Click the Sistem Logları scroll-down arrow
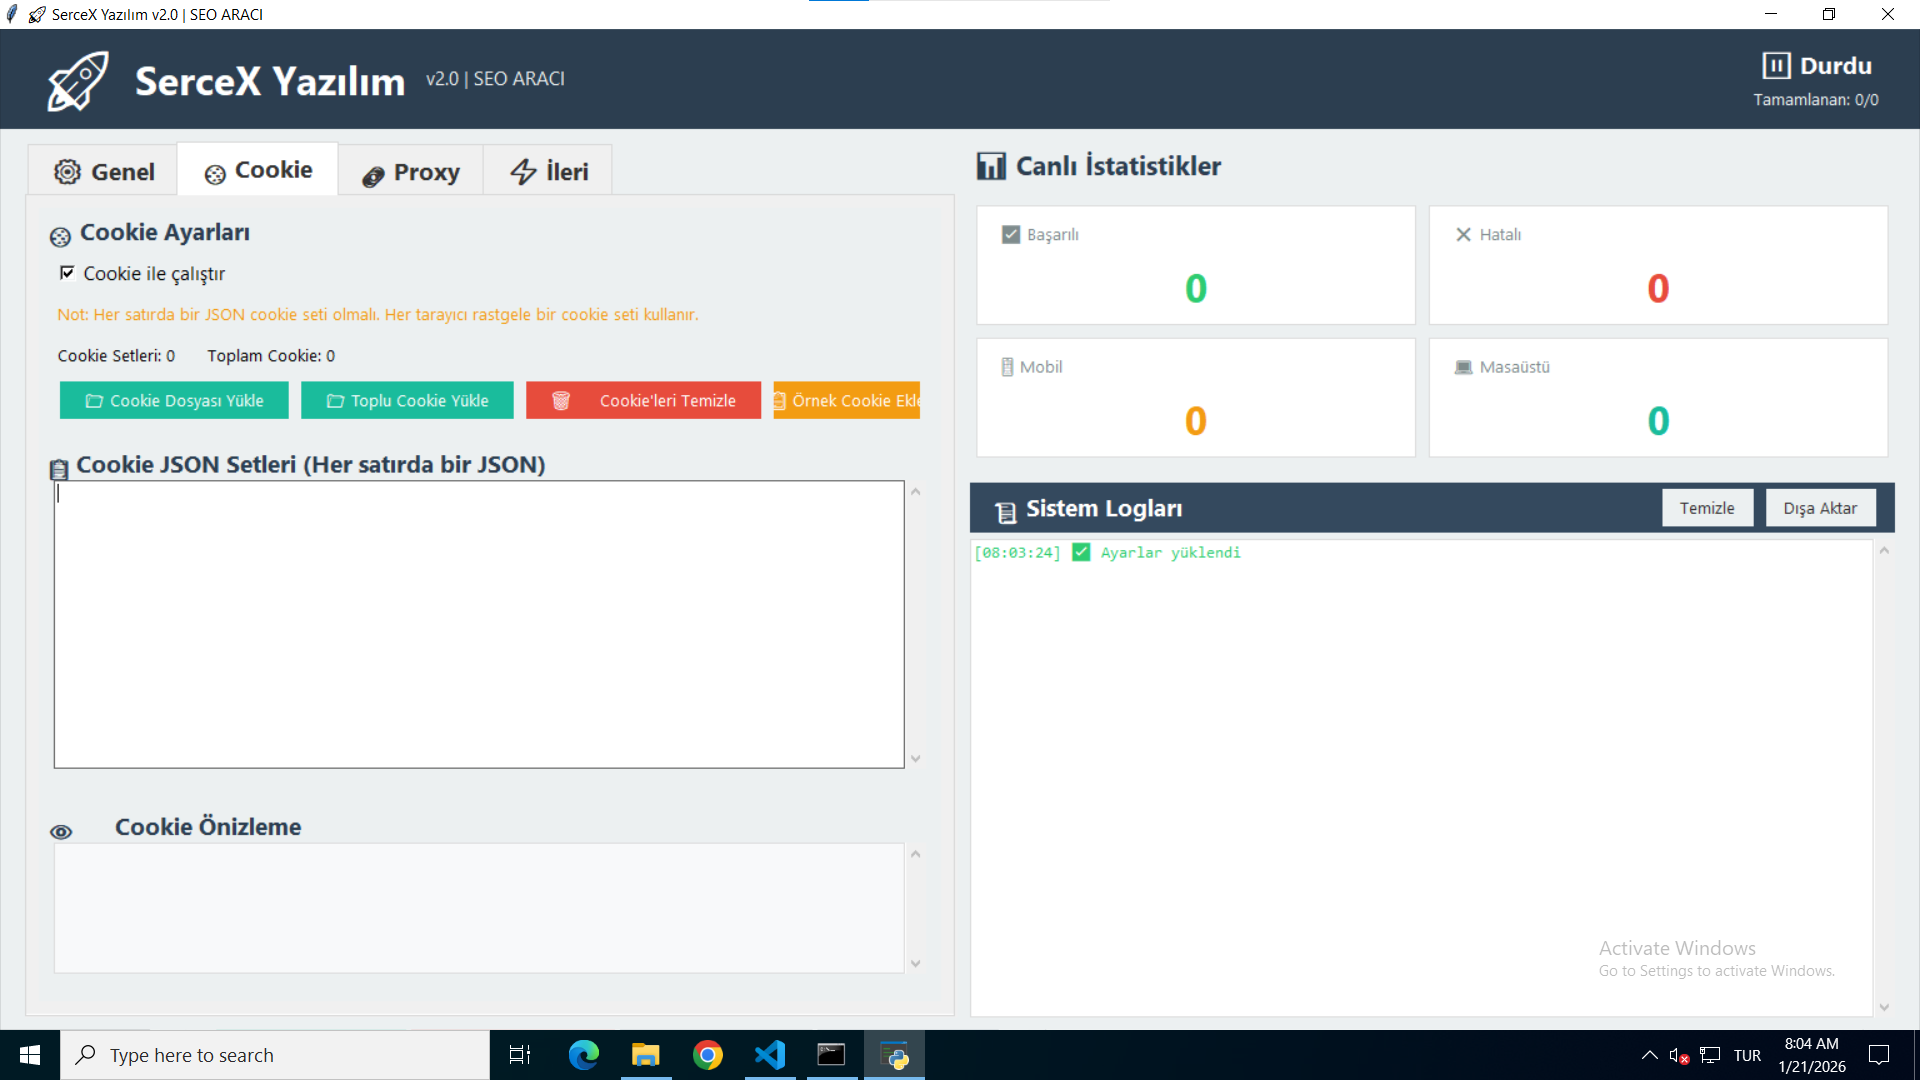 click(1884, 1007)
